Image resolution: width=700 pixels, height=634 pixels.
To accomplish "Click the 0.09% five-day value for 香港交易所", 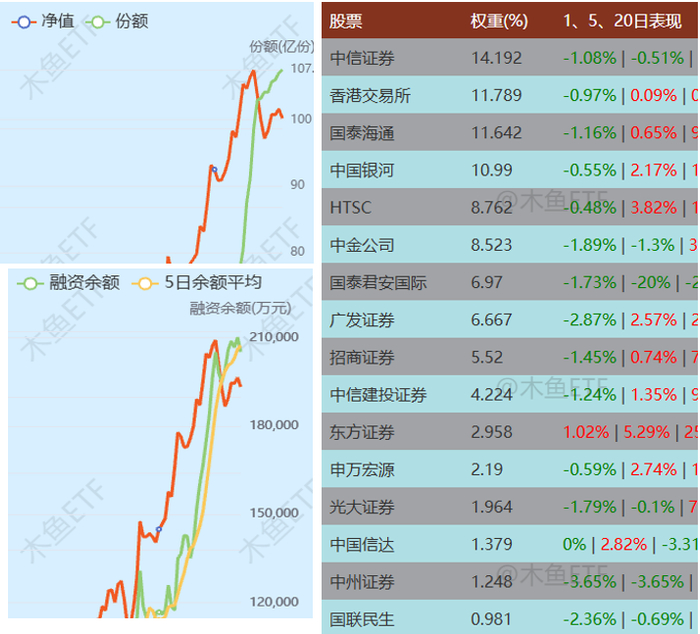I will tap(654, 95).
